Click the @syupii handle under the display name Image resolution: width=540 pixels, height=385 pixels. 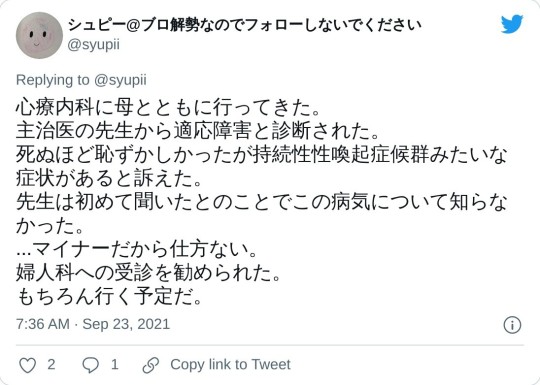[x=94, y=45]
